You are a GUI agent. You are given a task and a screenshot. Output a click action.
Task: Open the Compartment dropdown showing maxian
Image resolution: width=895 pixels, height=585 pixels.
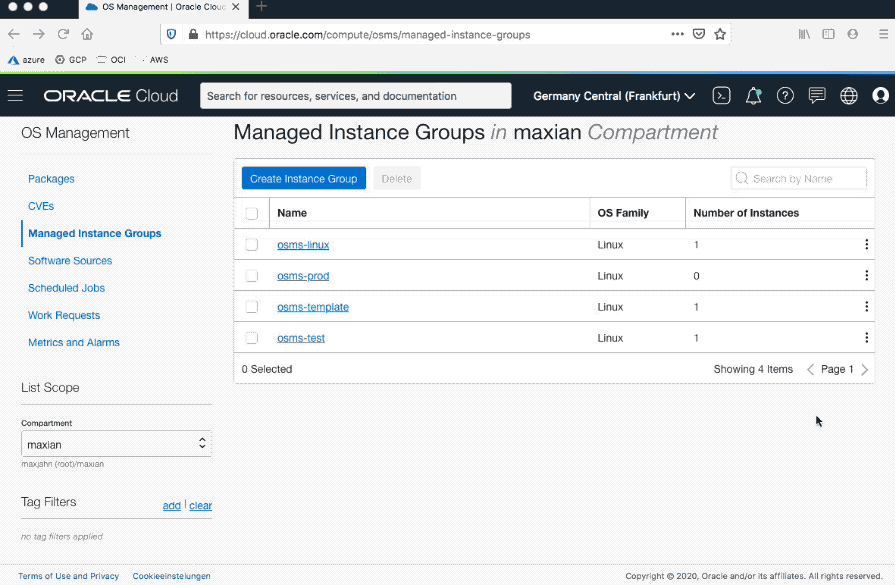click(116, 444)
